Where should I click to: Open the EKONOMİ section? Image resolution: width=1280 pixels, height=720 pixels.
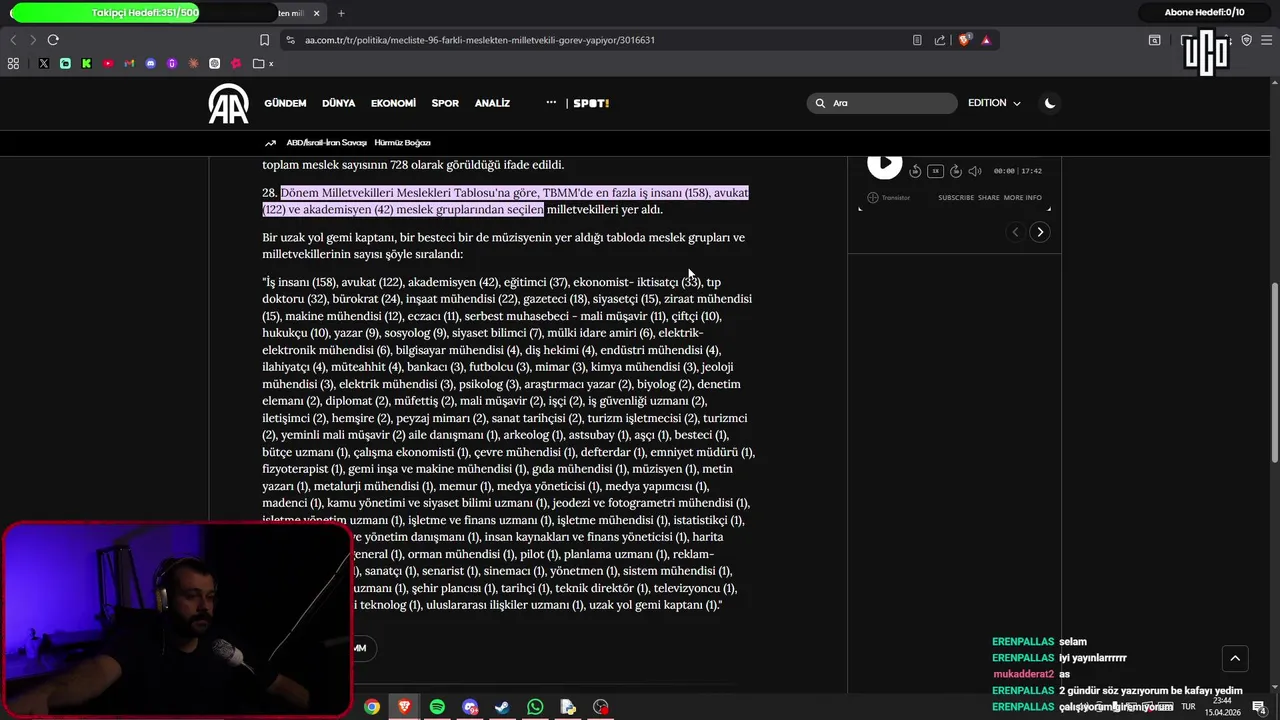393,103
